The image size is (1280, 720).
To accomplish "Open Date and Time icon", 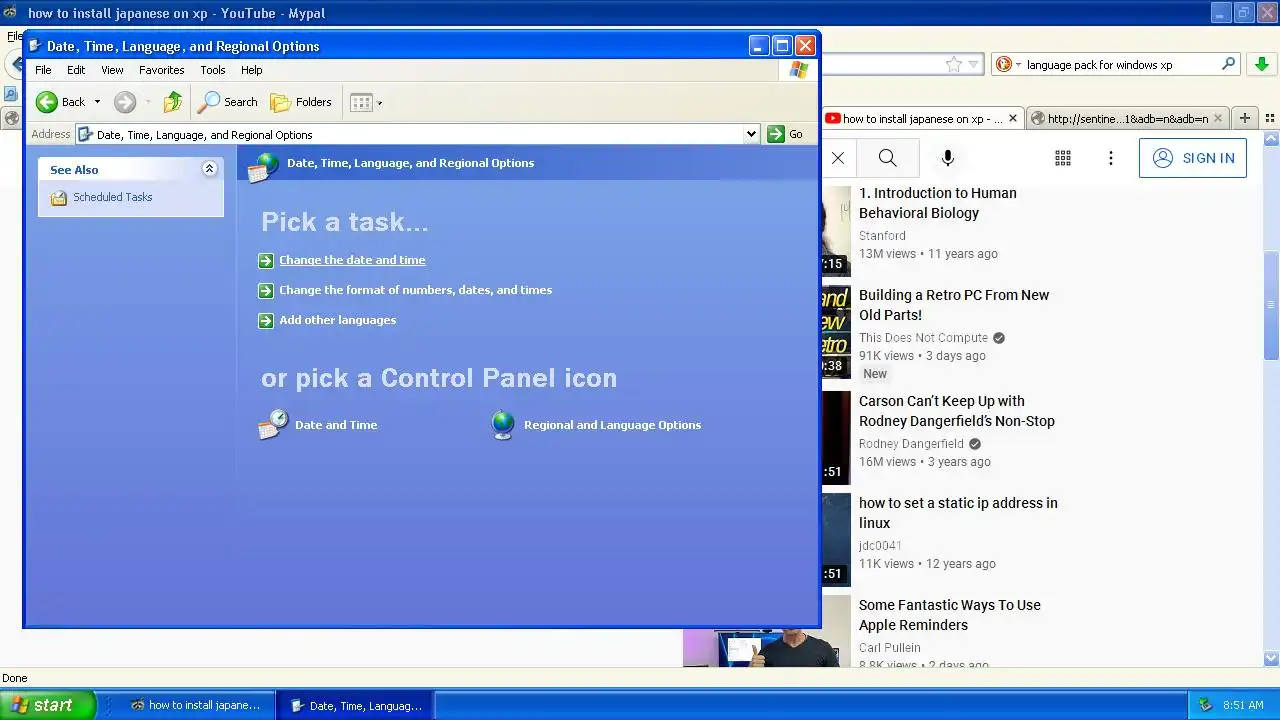I will [318, 425].
